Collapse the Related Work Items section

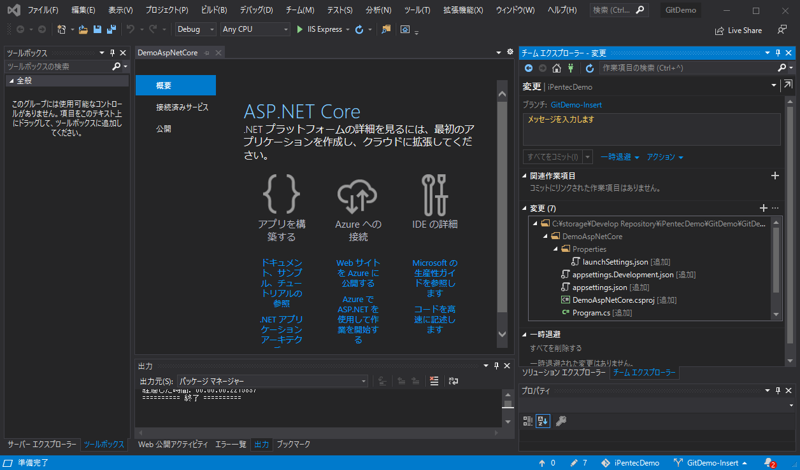(524, 176)
